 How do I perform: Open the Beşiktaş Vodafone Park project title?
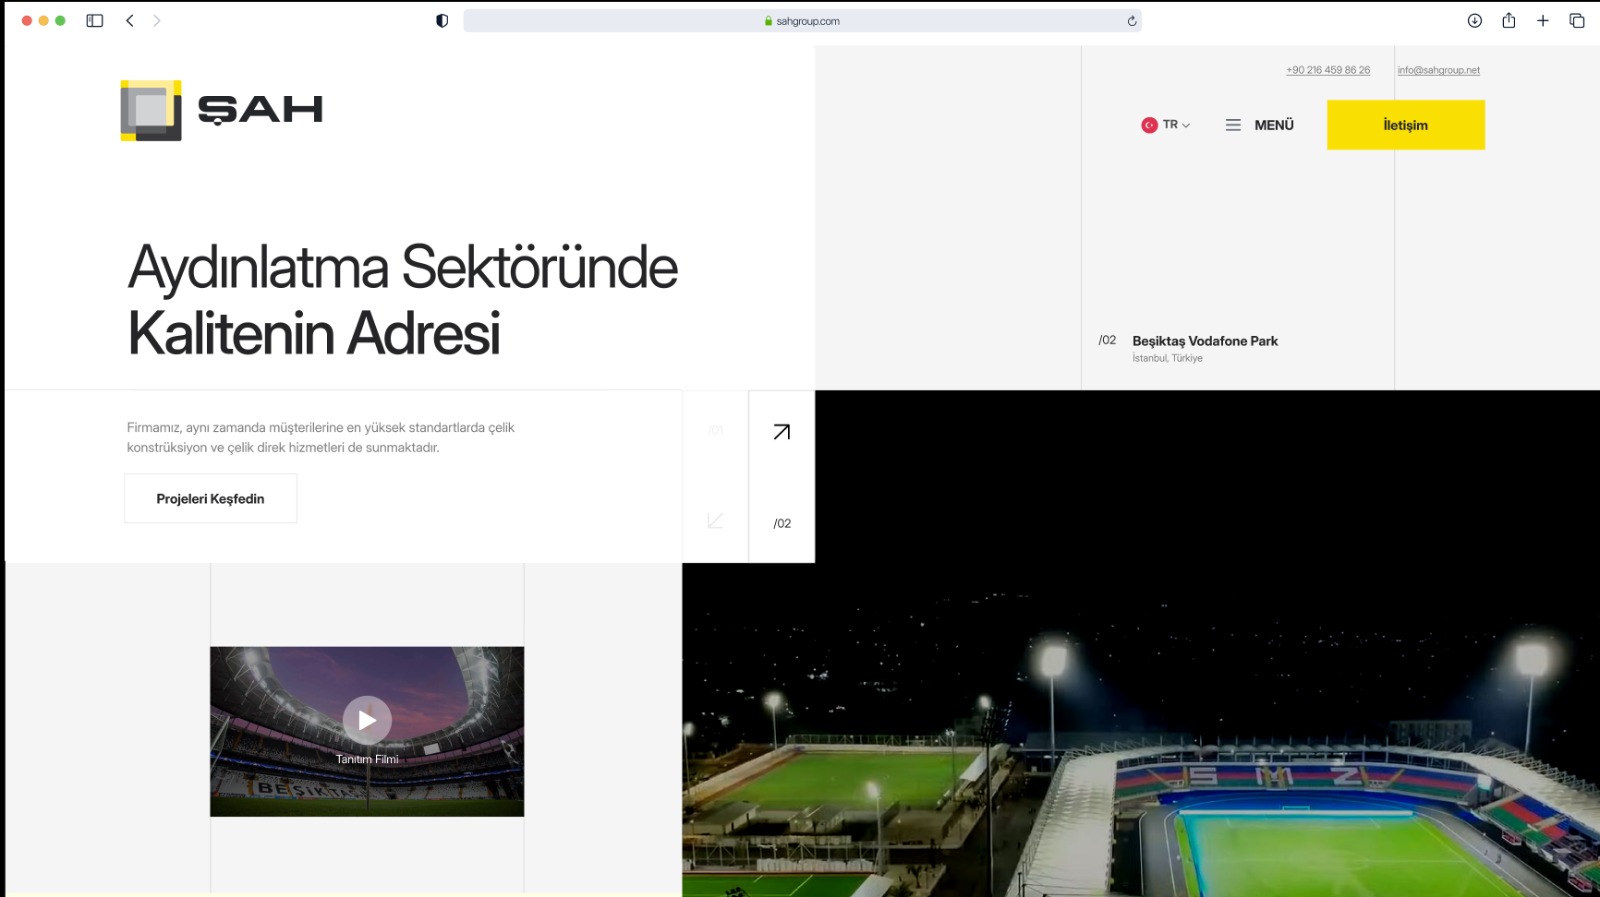1205,341
